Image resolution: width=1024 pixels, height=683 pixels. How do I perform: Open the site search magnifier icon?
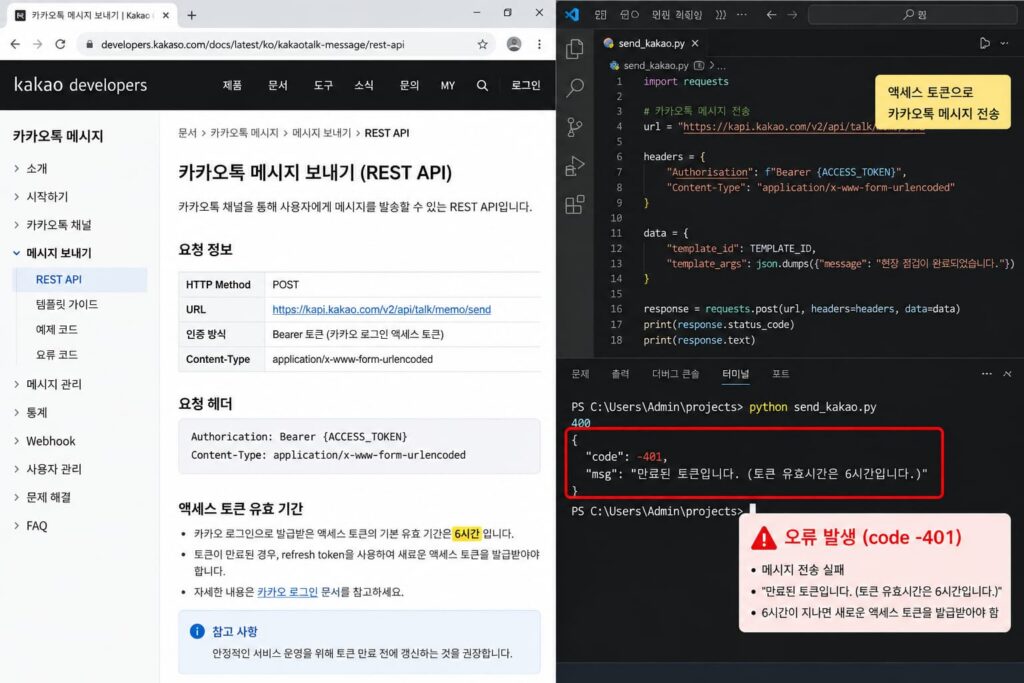pyautogui.click(x=482, y=86)
